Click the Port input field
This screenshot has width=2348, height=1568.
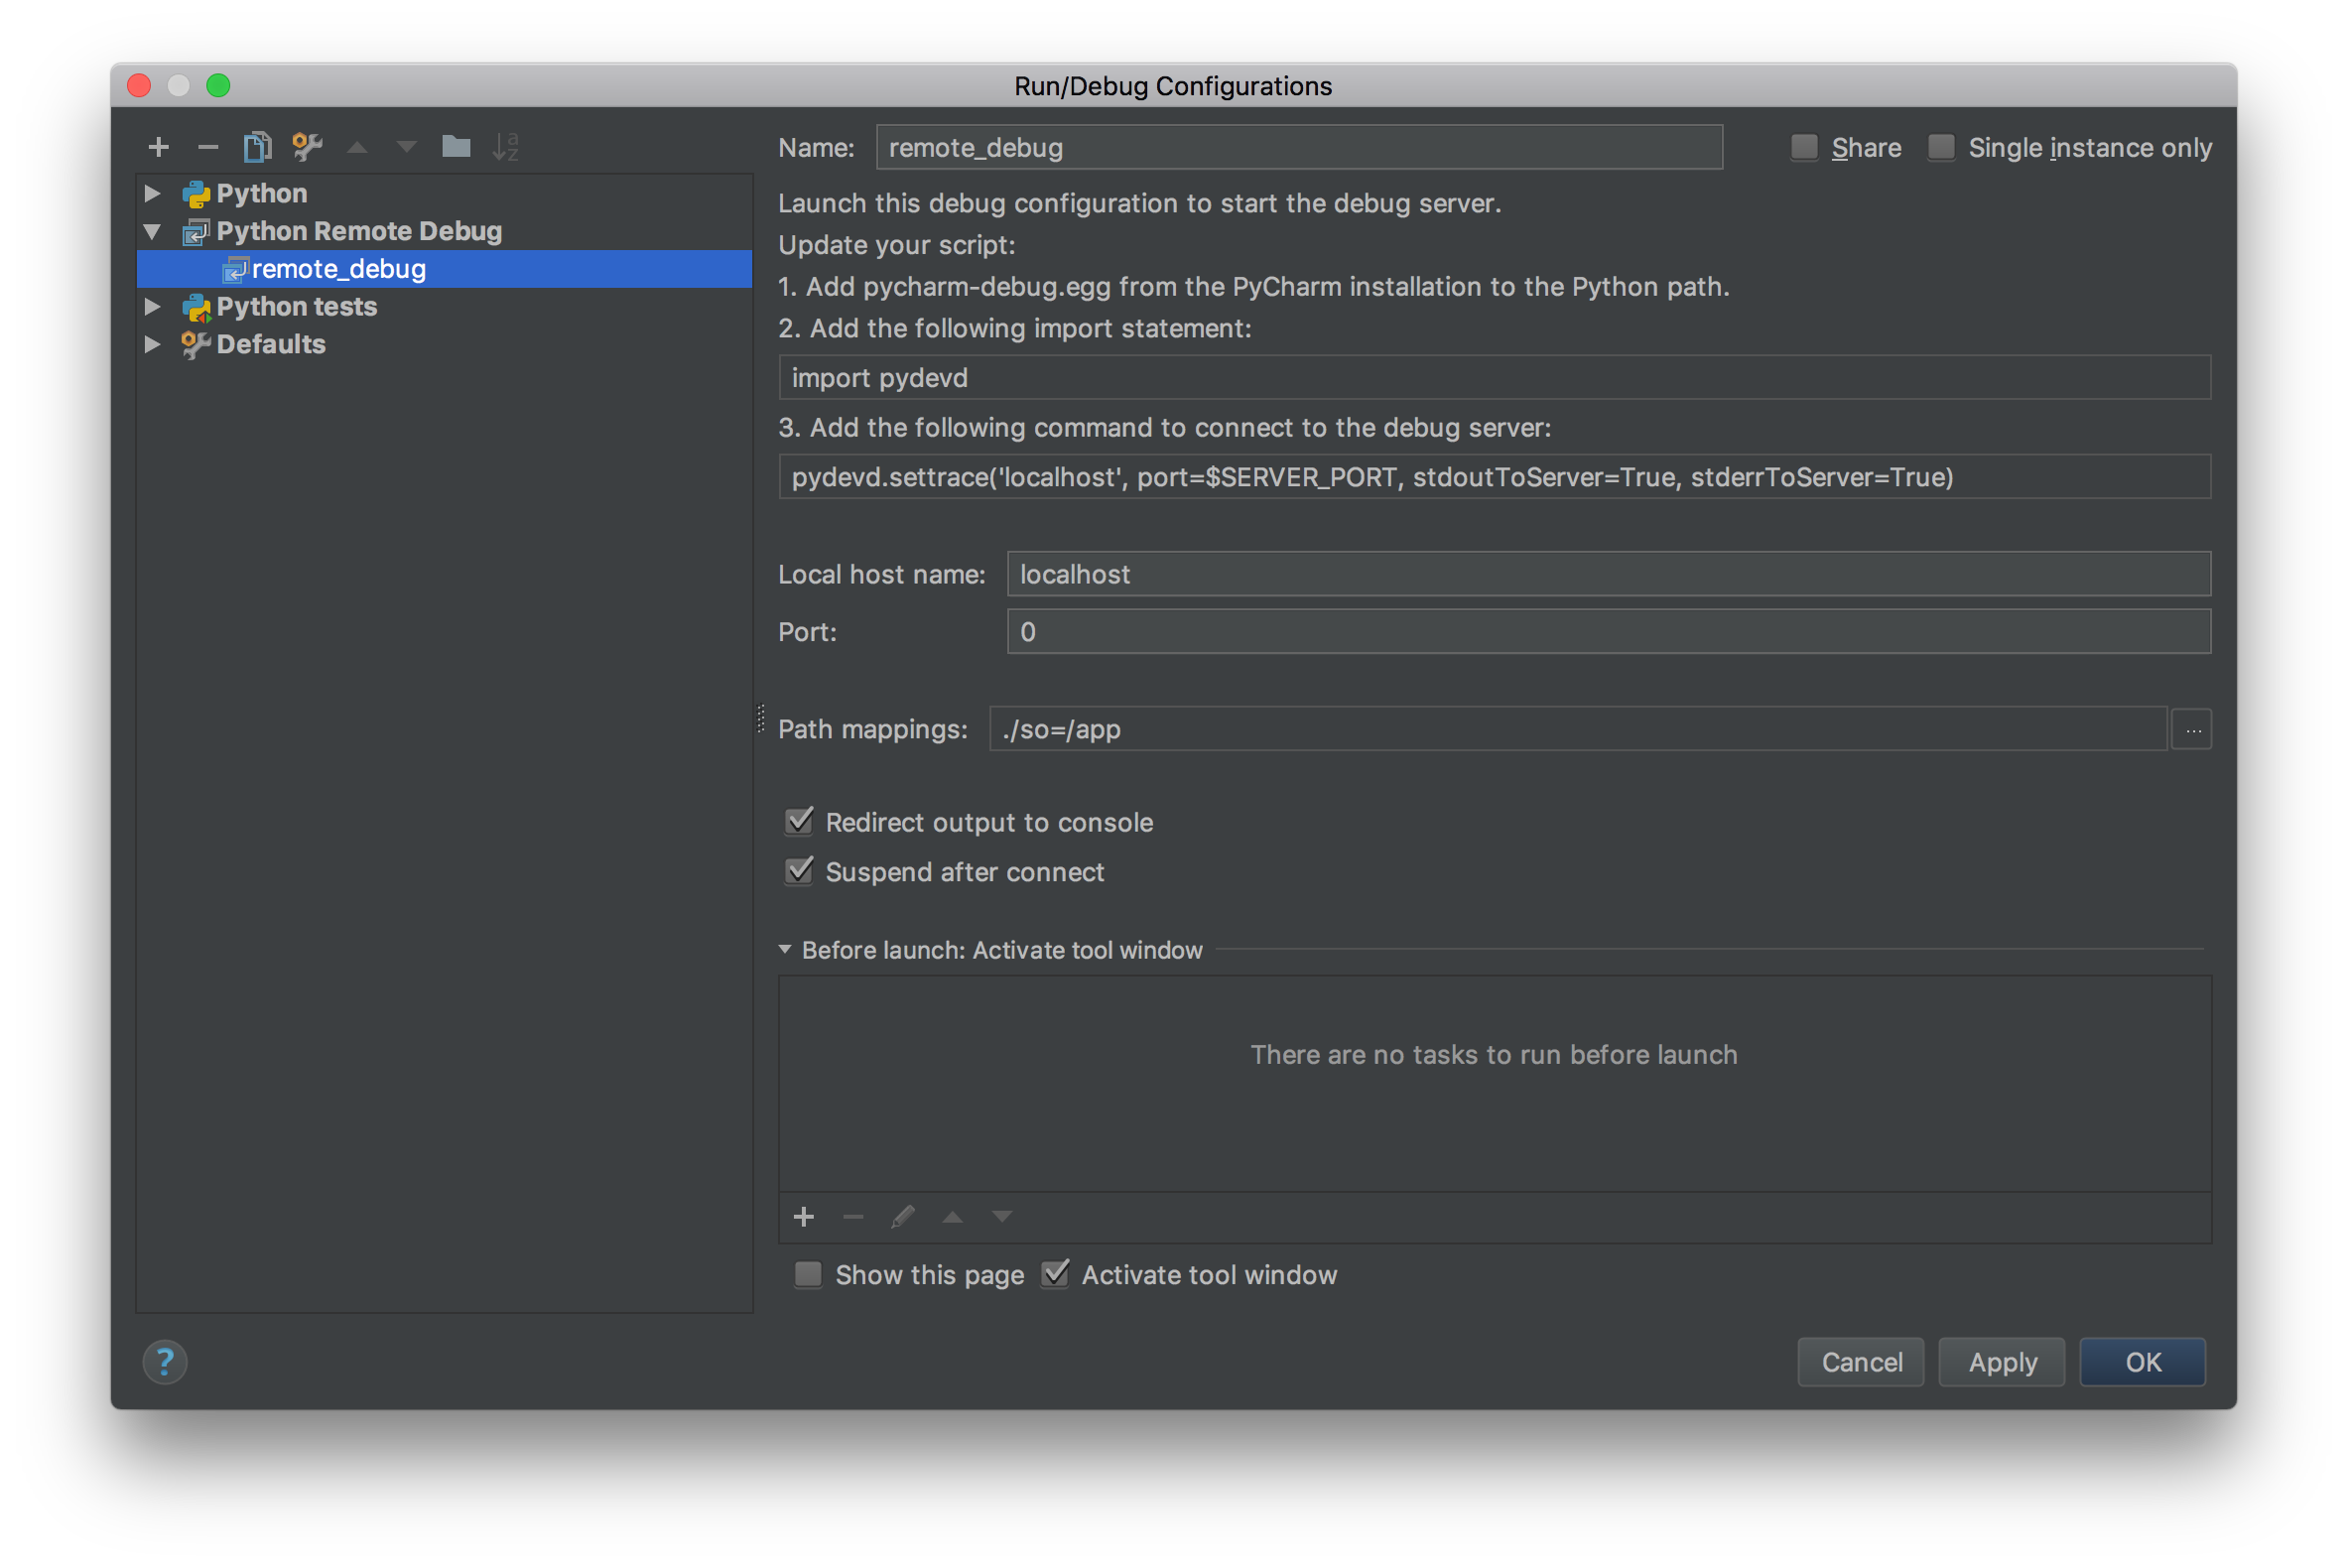(1610, 628)
